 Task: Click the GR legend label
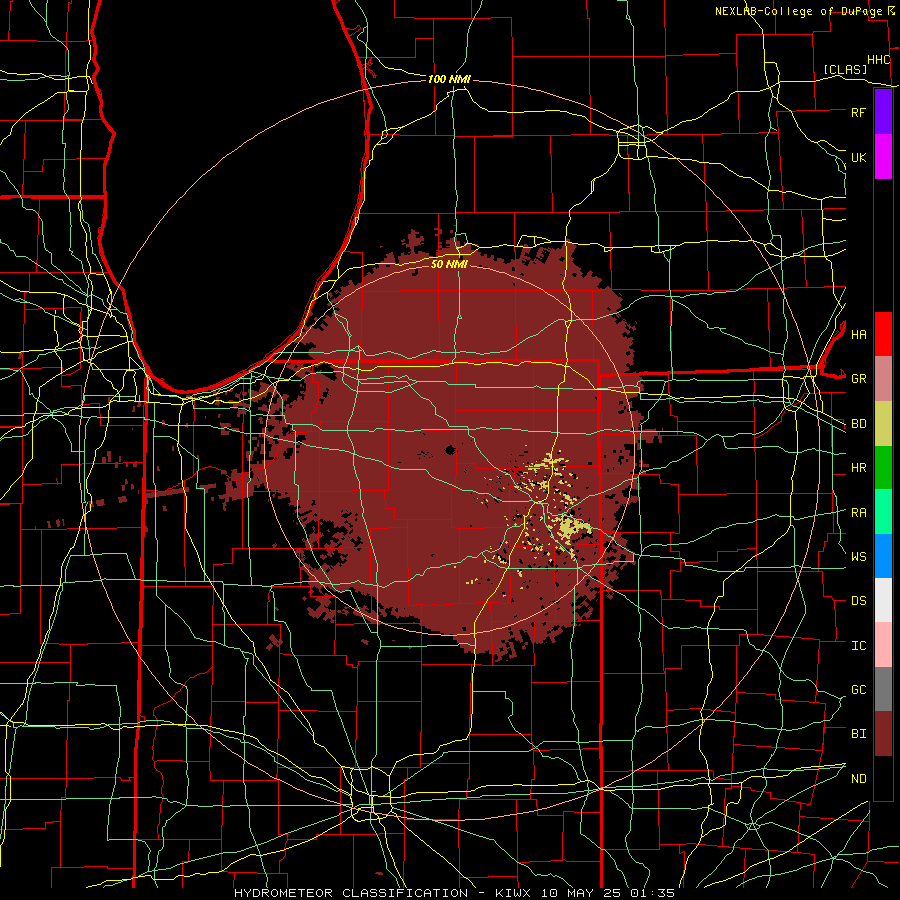coord(858,379)
